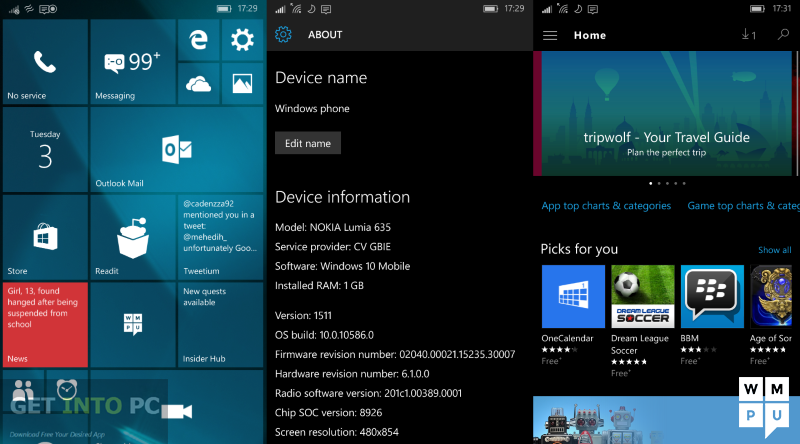
Task: Open the Store tile
Action: click(45, 237)
